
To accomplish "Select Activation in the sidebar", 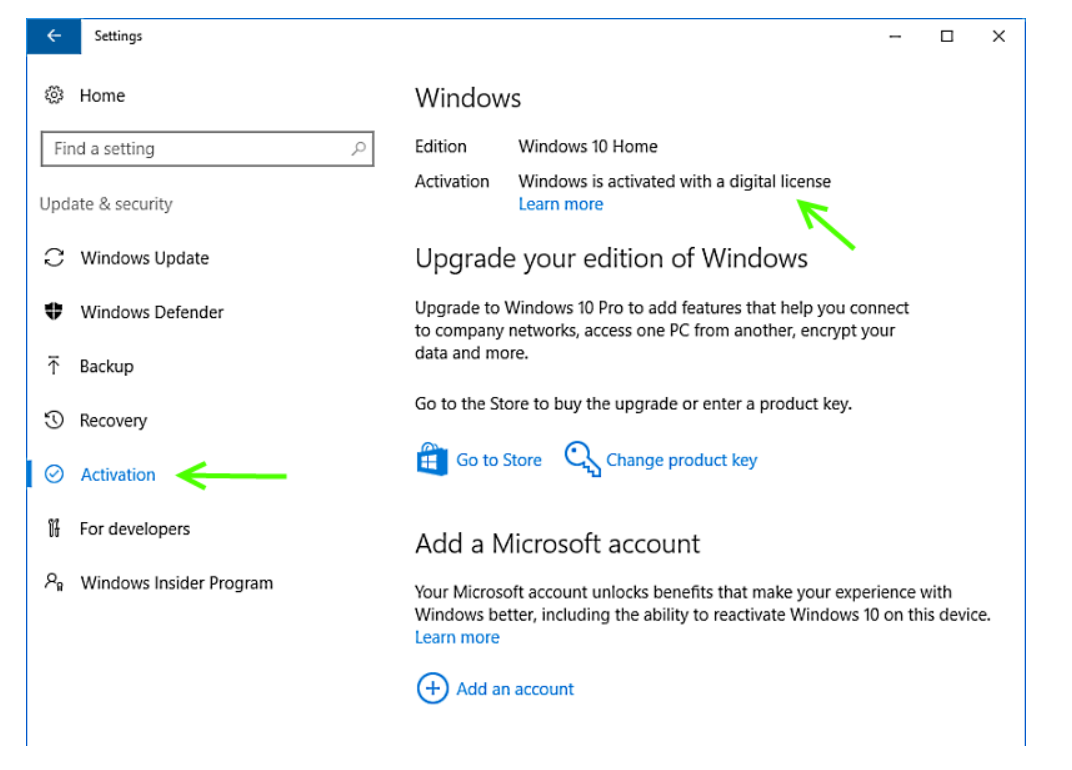I will pyautogui.click(x=118, y=475).
